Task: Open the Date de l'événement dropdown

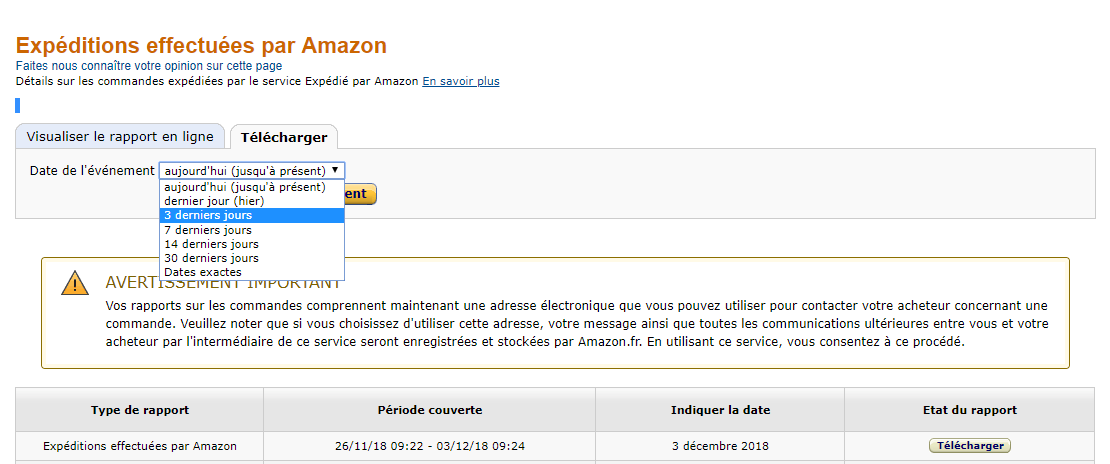Action: tap(252, 171)
